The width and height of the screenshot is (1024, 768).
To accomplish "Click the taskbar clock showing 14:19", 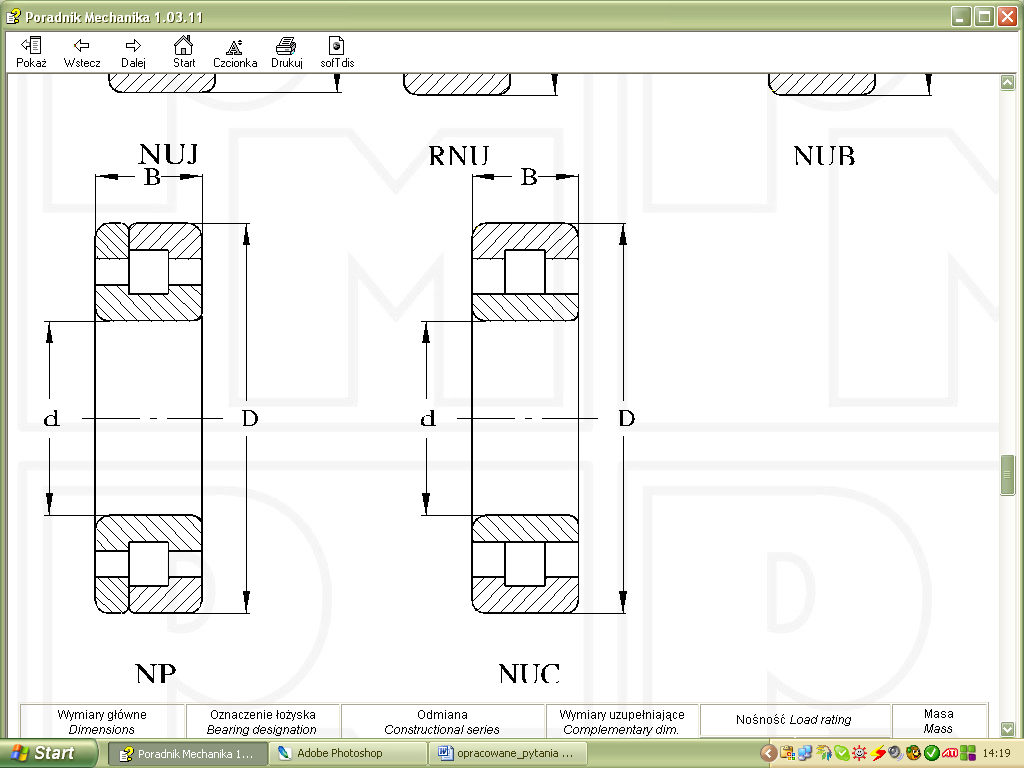I will (996, 753).
